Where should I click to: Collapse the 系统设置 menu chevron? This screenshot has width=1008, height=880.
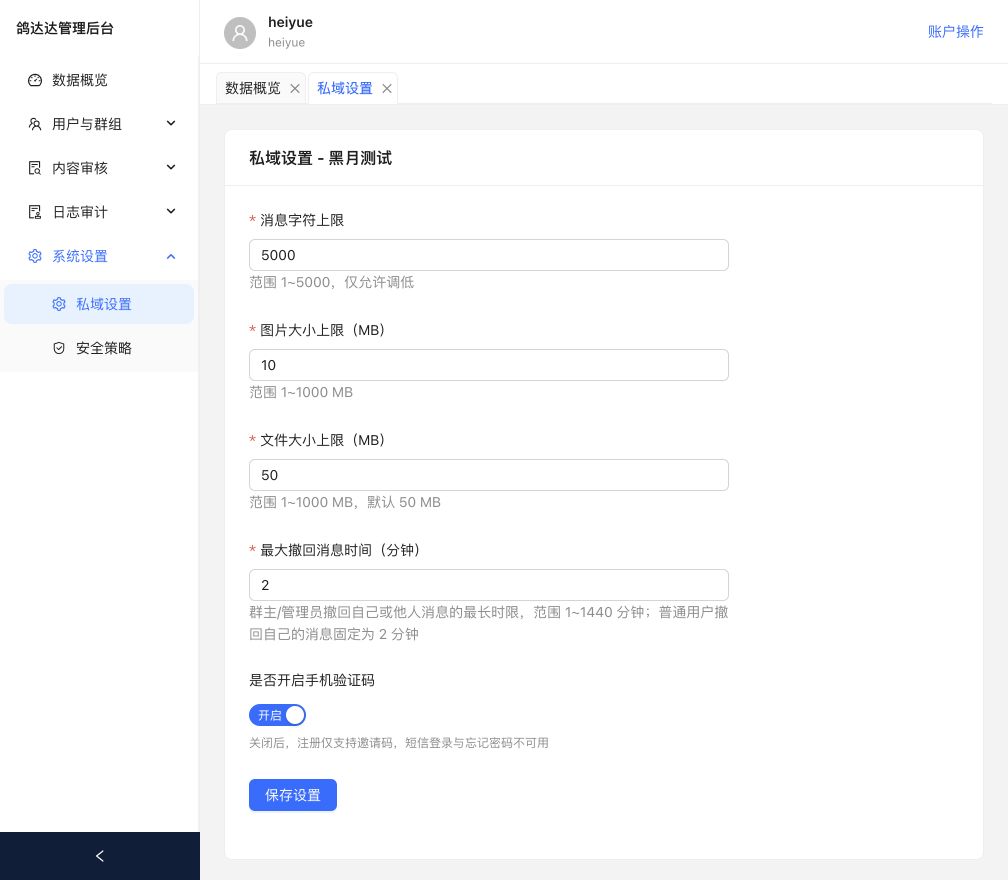171,256
